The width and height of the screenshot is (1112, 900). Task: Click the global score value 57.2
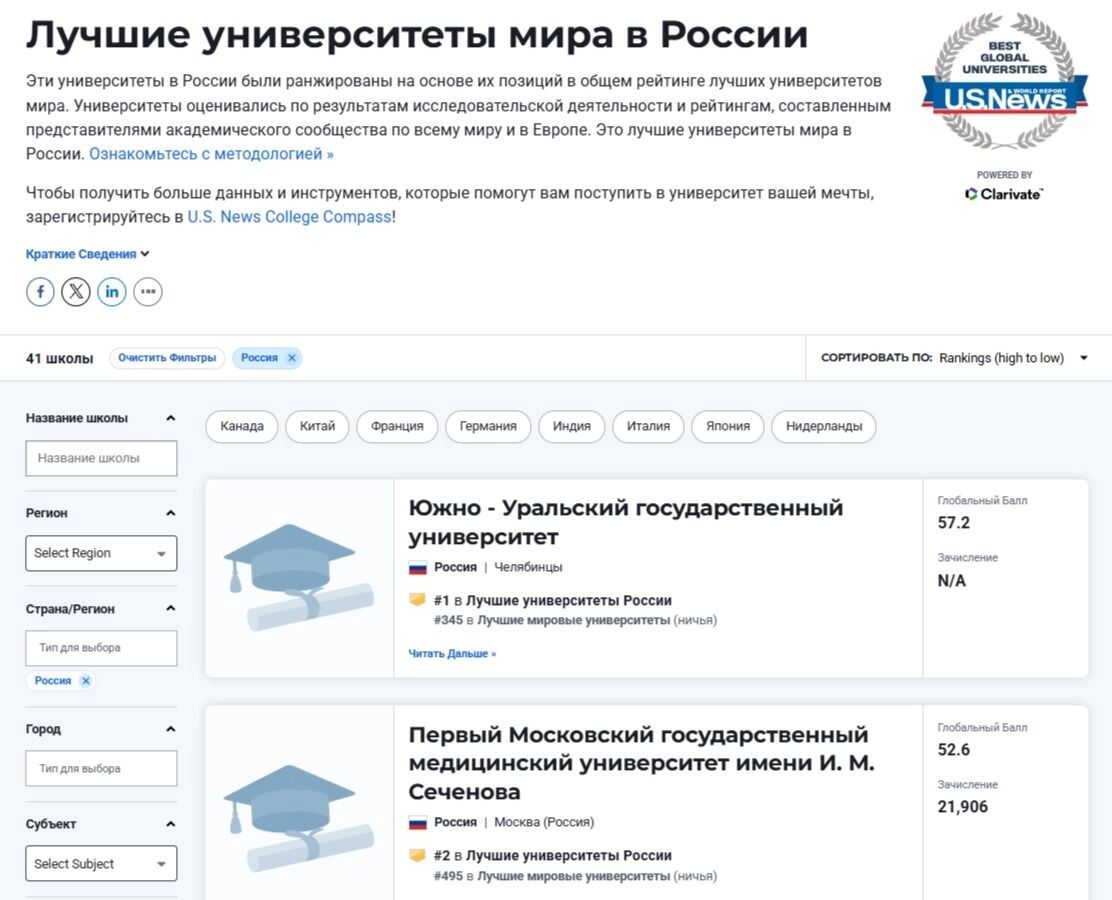click(953, 523)
